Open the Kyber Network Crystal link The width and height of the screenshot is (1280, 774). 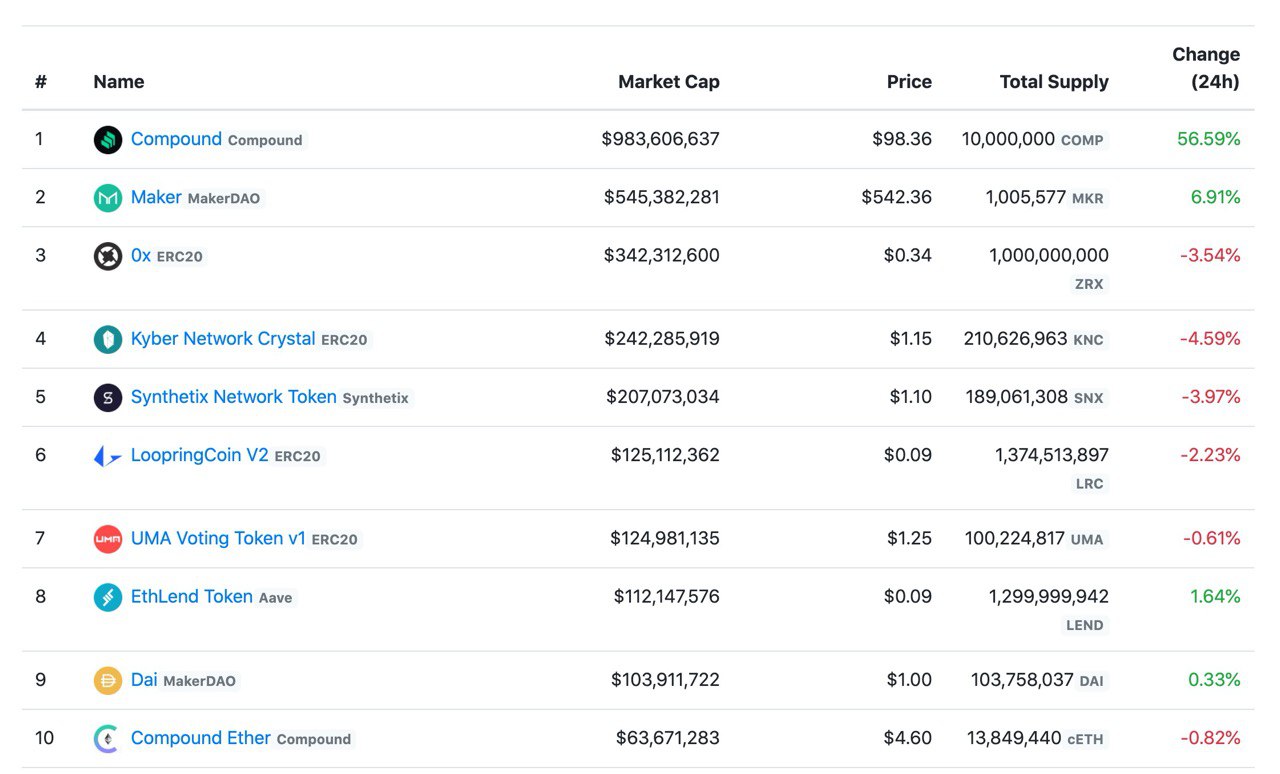pyautogui.click(x=223, y=338)
